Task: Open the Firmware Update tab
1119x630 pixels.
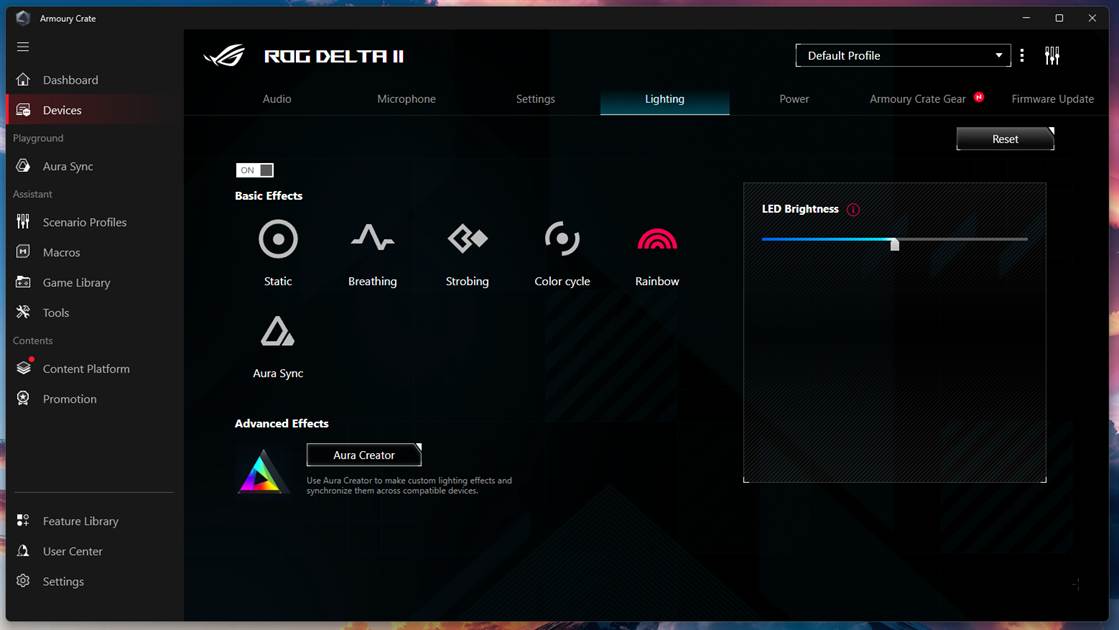Action: pos(1053,99)
